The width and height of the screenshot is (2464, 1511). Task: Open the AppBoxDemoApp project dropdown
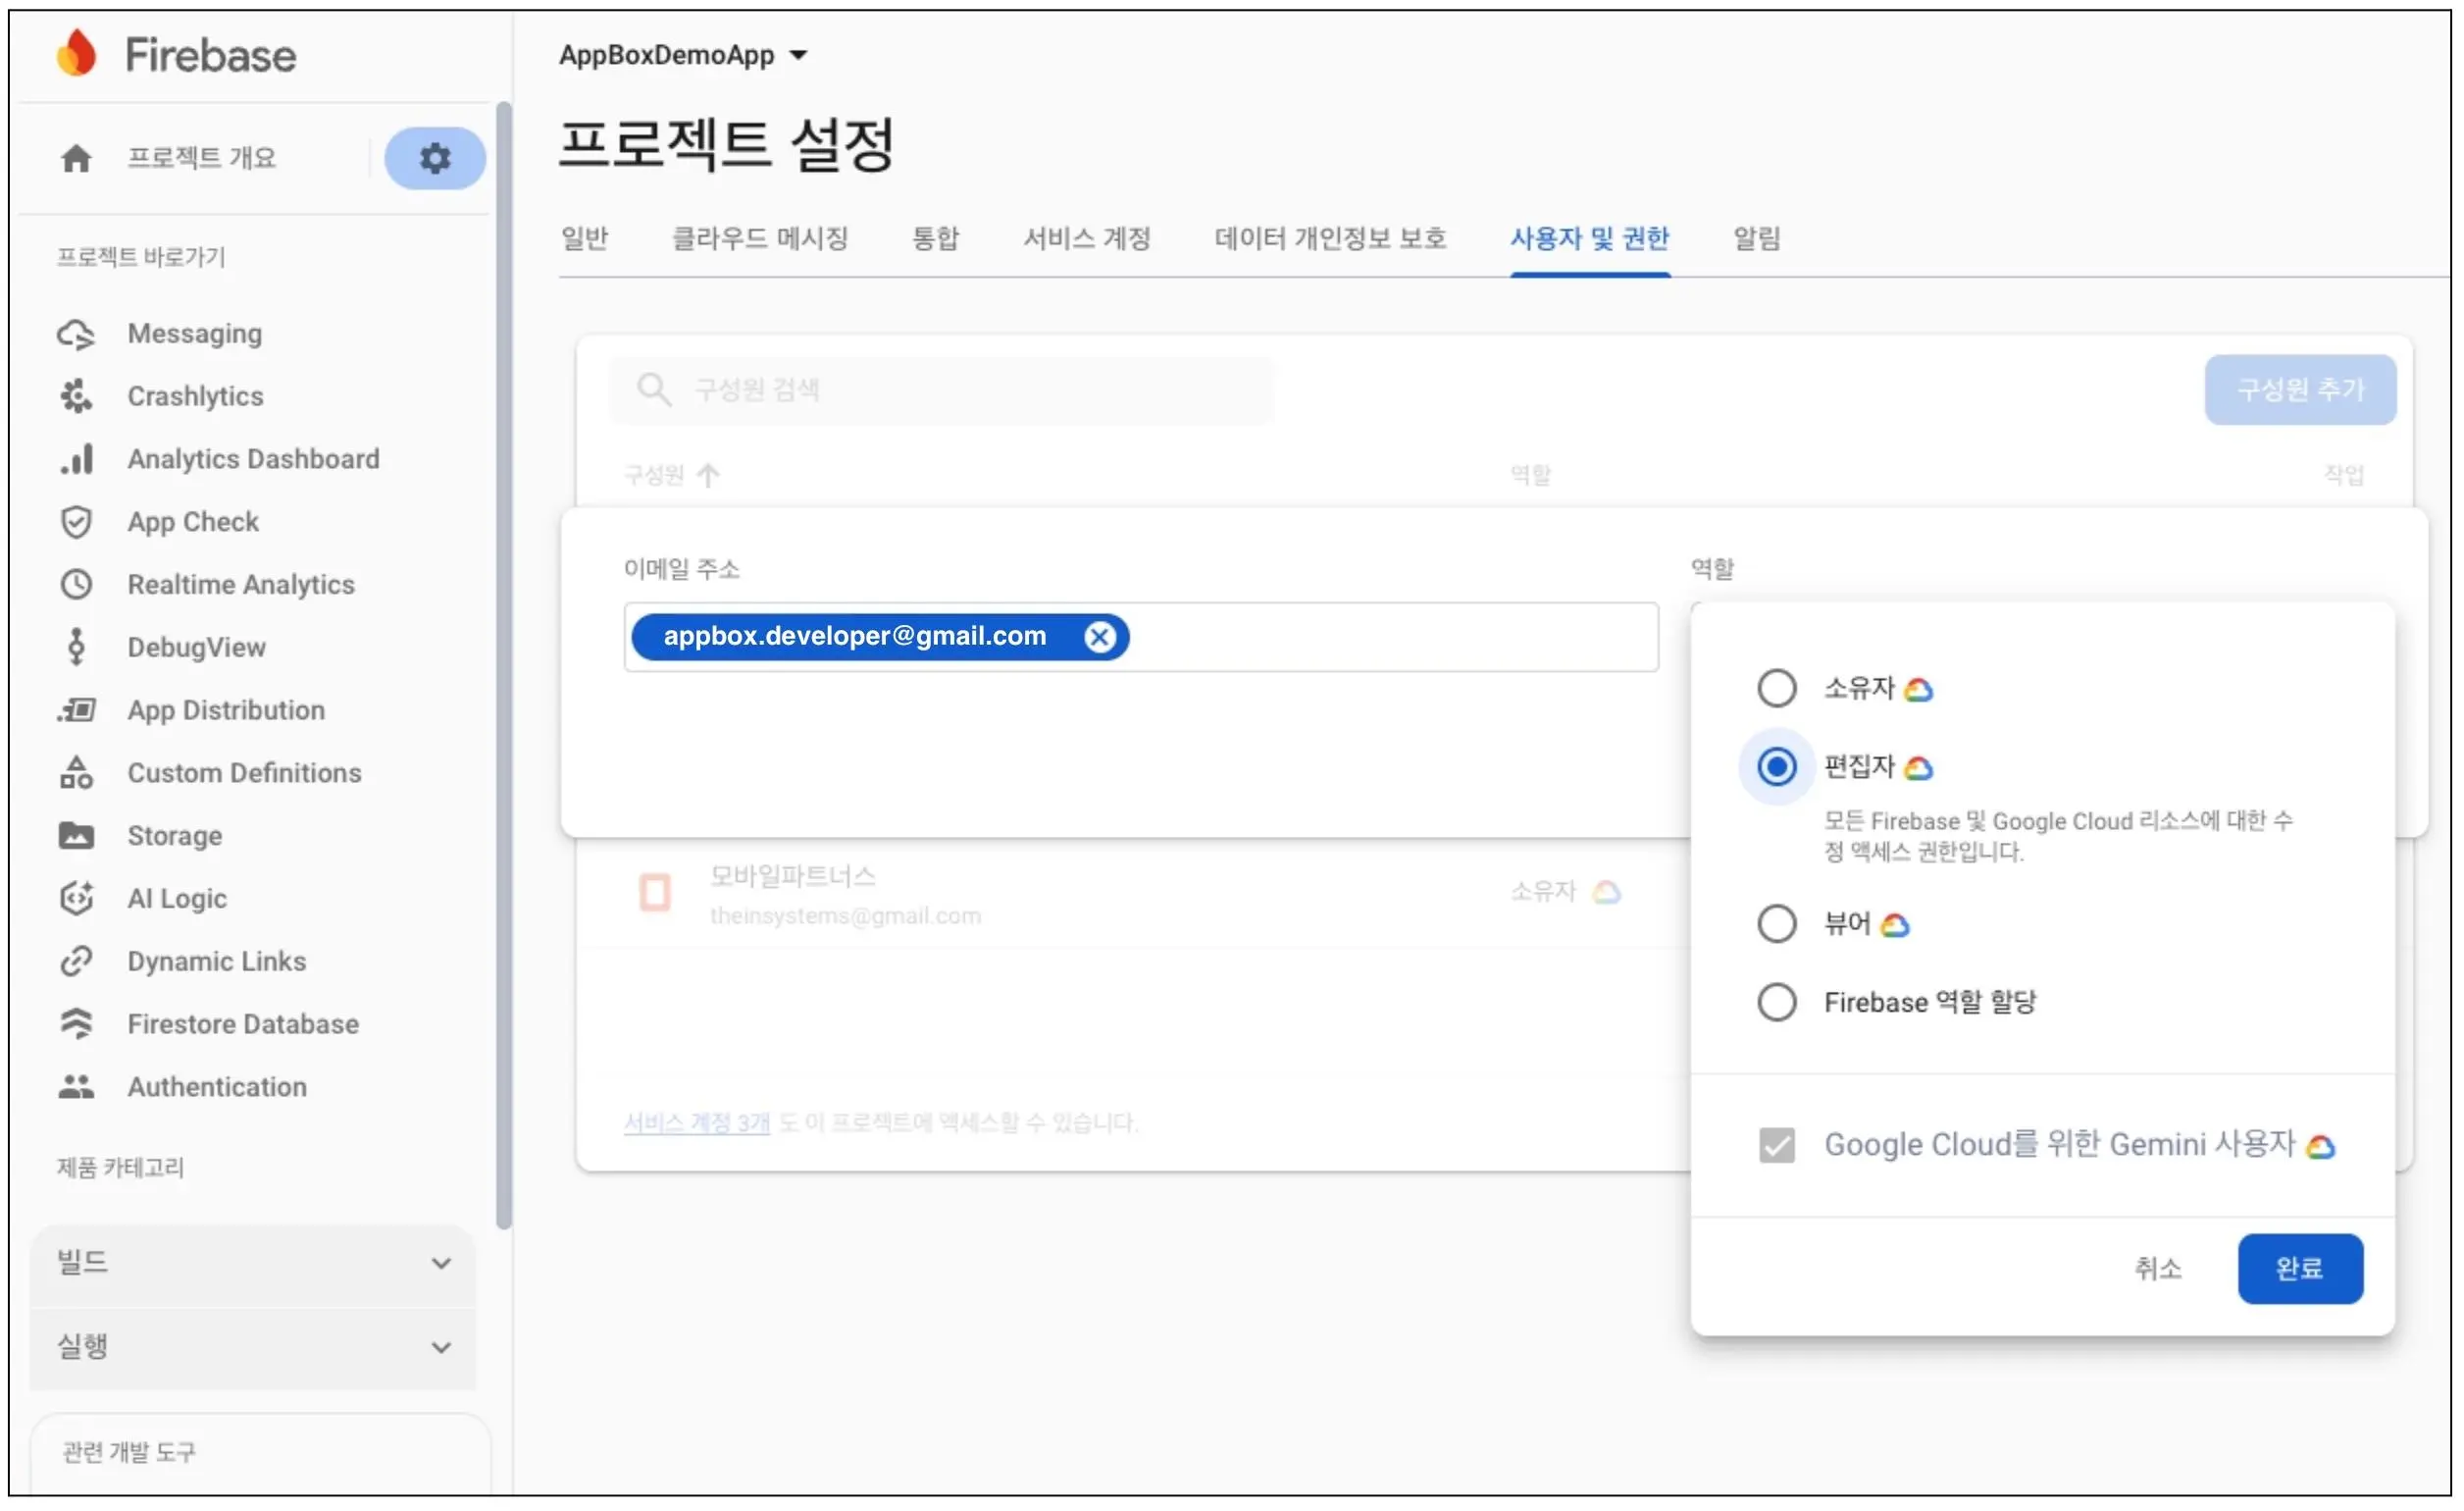683,55
